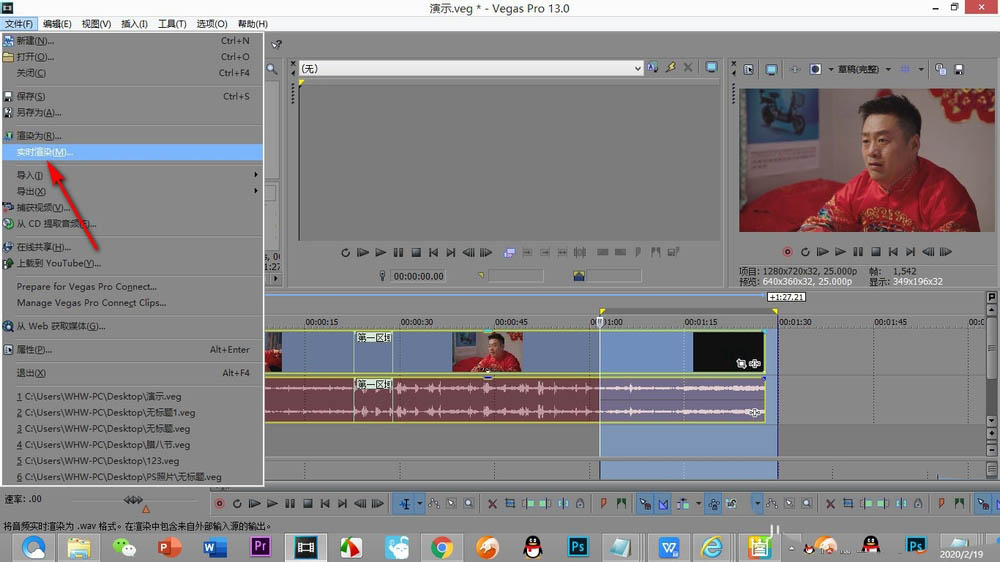Open the preview overlays grid dropdown arrow

[920, 69]
